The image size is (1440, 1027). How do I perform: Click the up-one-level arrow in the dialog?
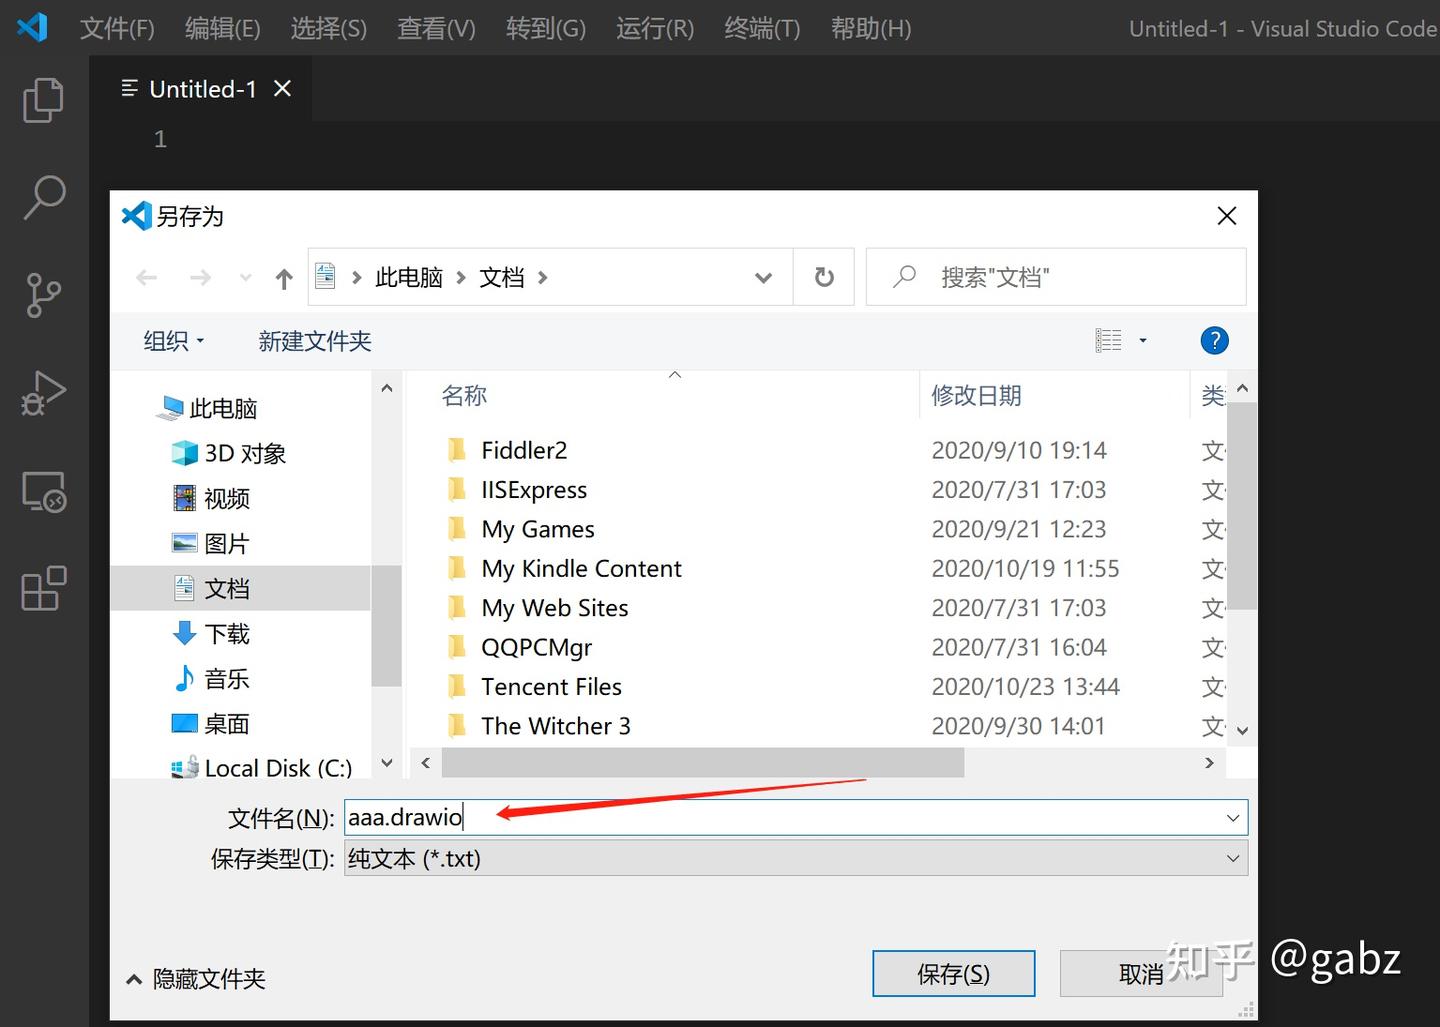click(x=283, y=277)
